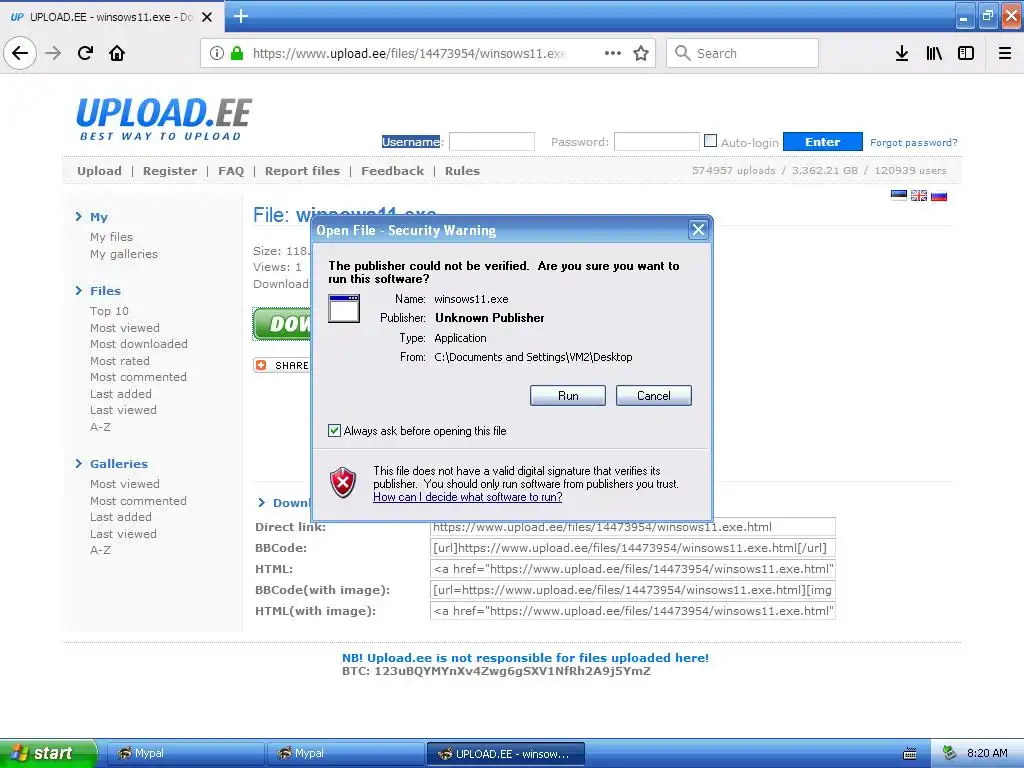The width and height of the screenshot is (1024, 768).
Task: Open My files in sidebar
Action: [111, 236]
